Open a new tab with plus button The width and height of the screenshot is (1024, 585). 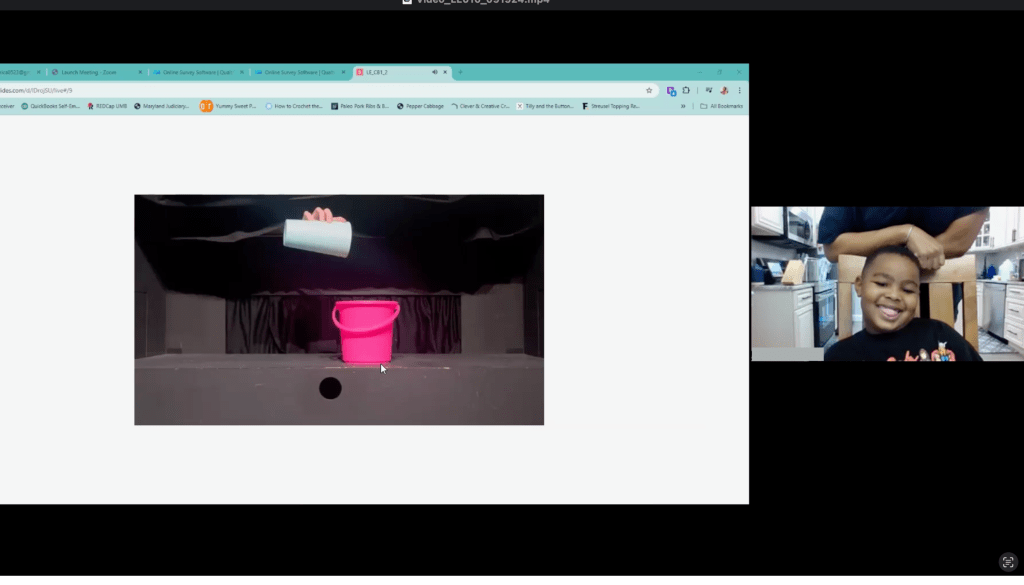coord(460,72)
